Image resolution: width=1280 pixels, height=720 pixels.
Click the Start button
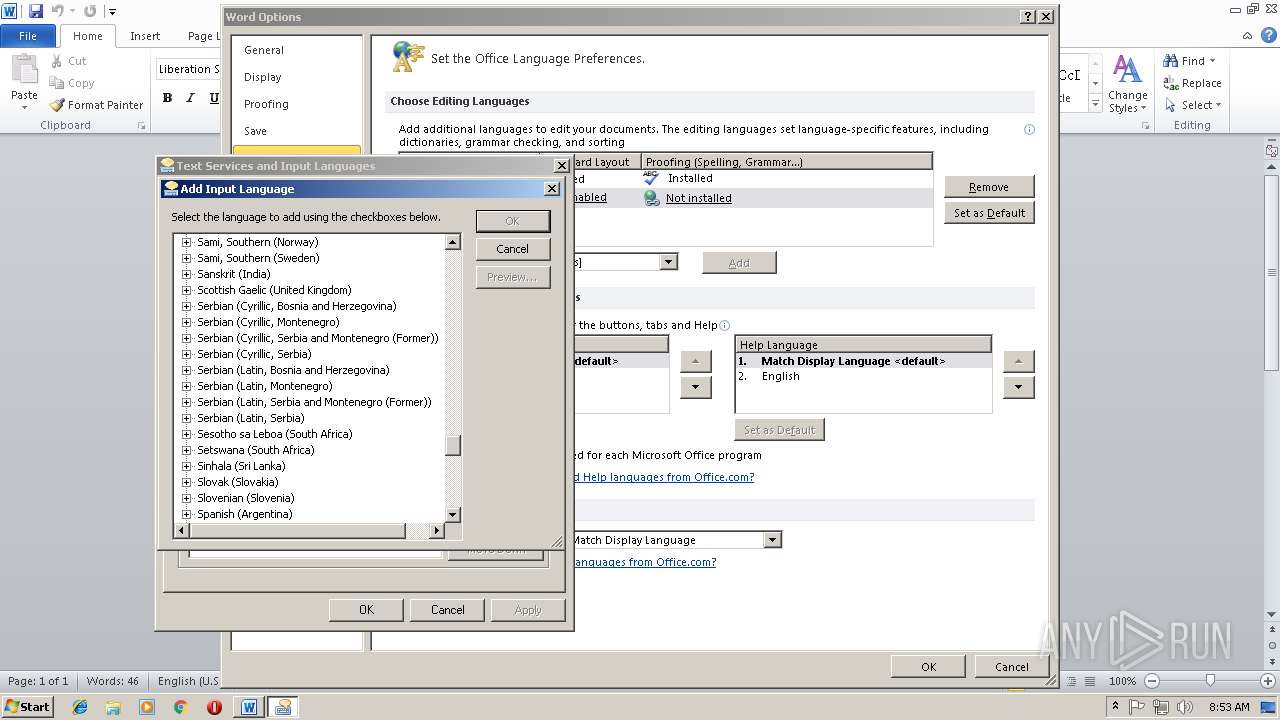(28, 707)
